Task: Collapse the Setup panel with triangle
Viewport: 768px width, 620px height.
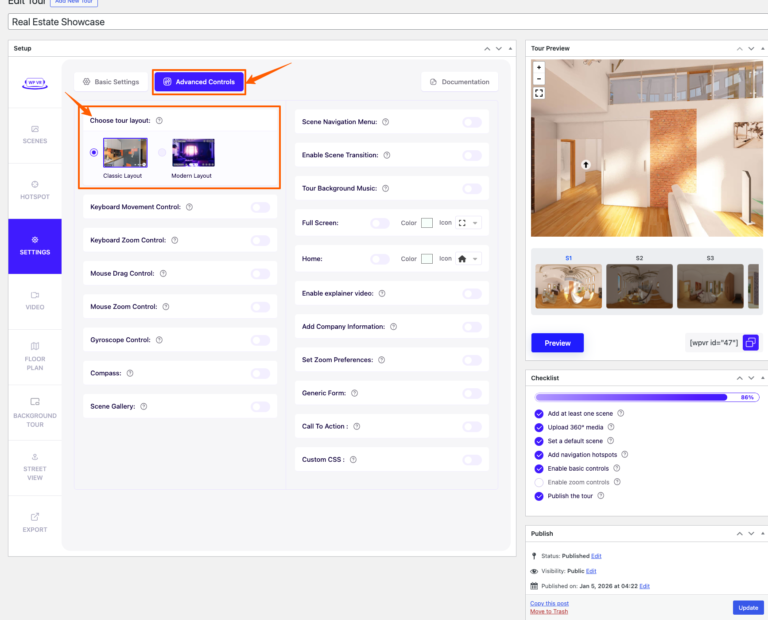Action: [x=510, y=48]
